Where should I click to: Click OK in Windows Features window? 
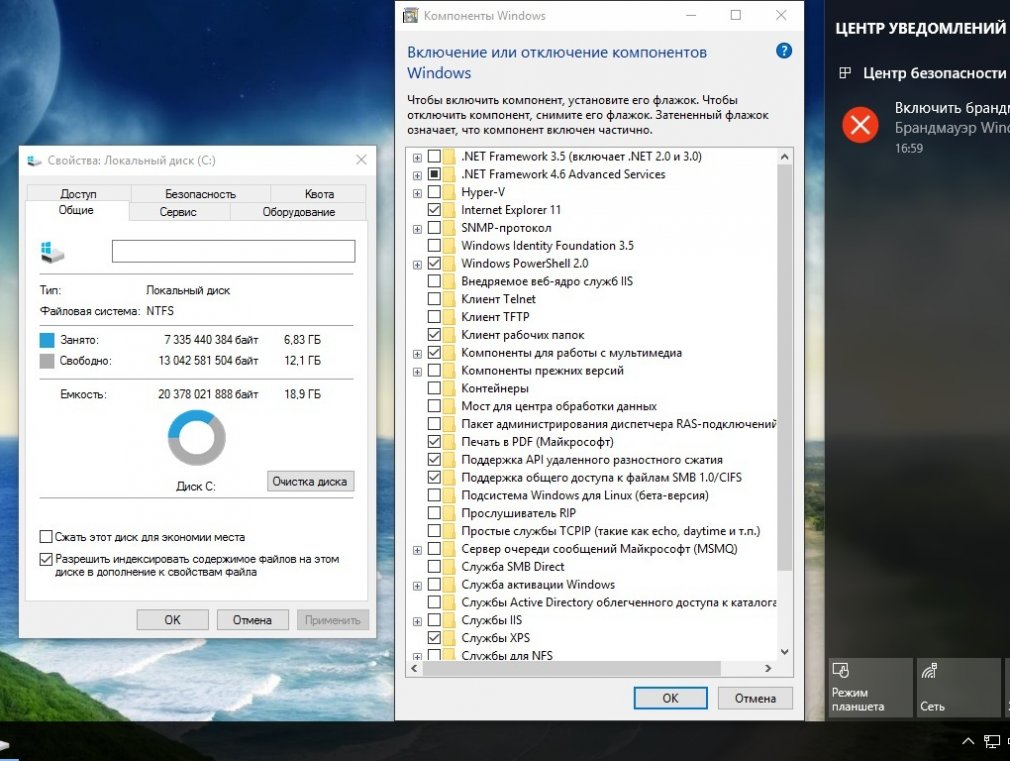tap(670, 698)
